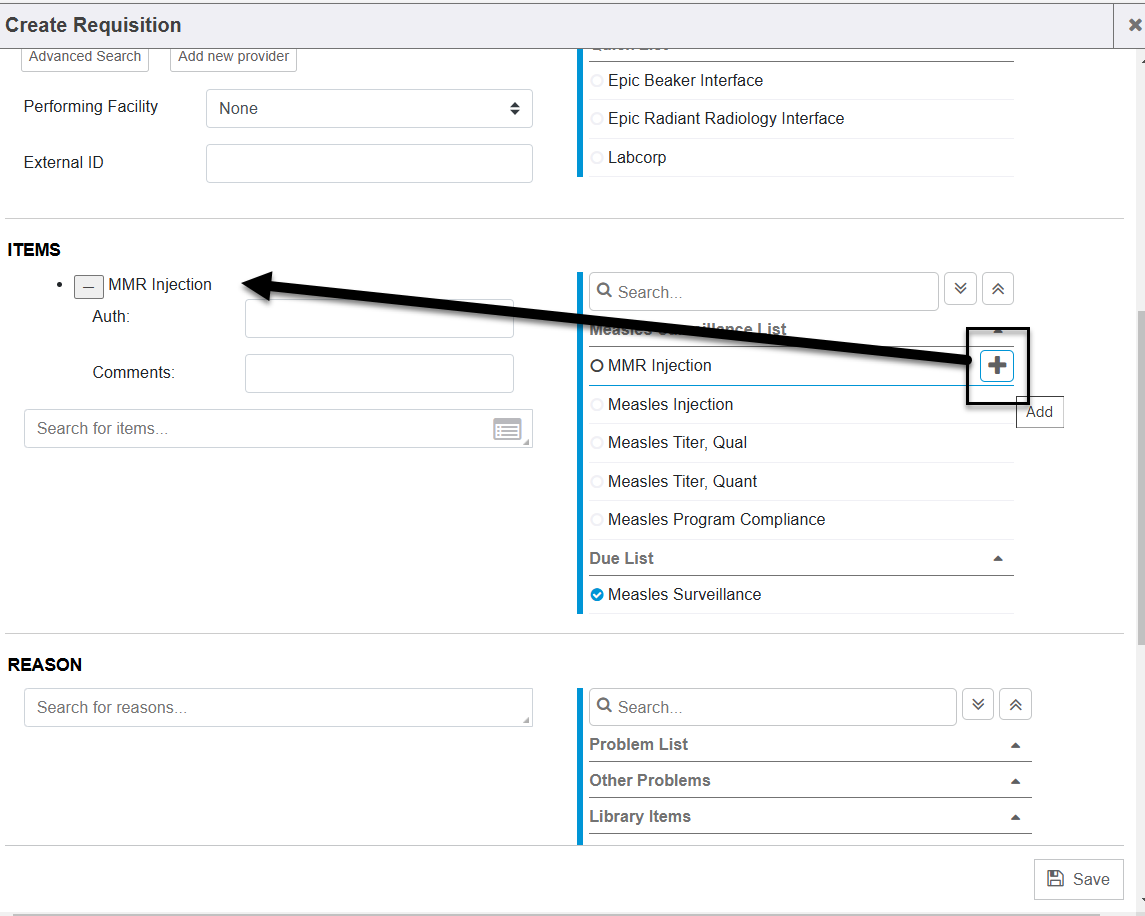Collapse the Due List section
1145x916 pixels.
click(997, 558)
